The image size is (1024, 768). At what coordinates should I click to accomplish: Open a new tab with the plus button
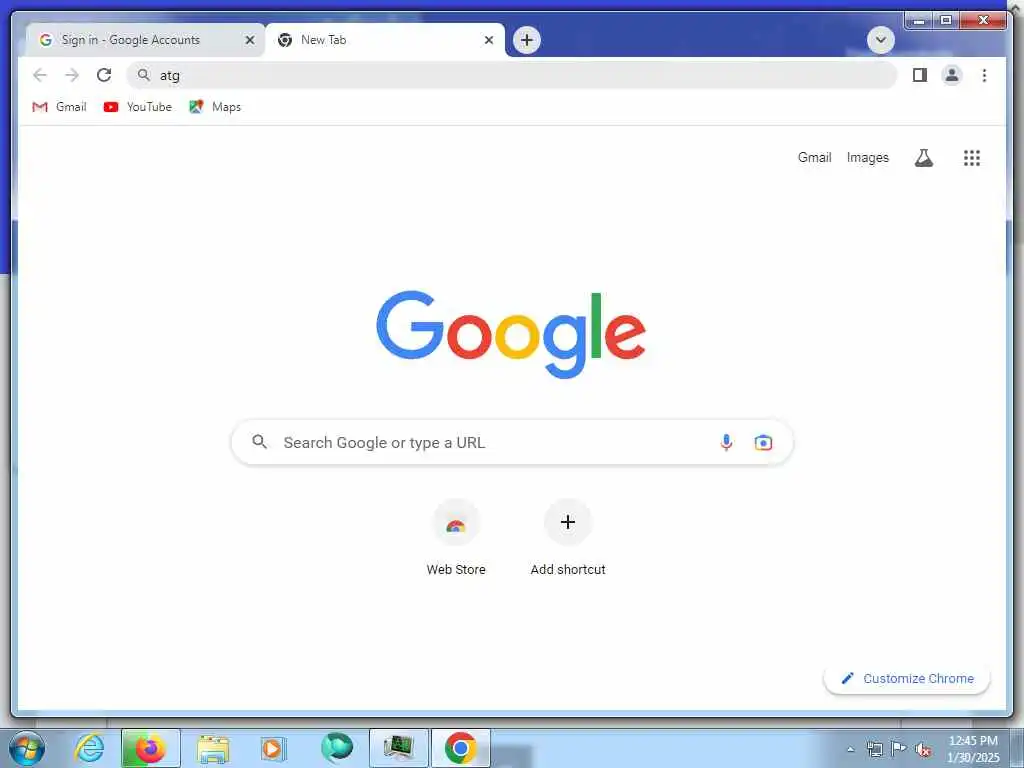(526, 40)
